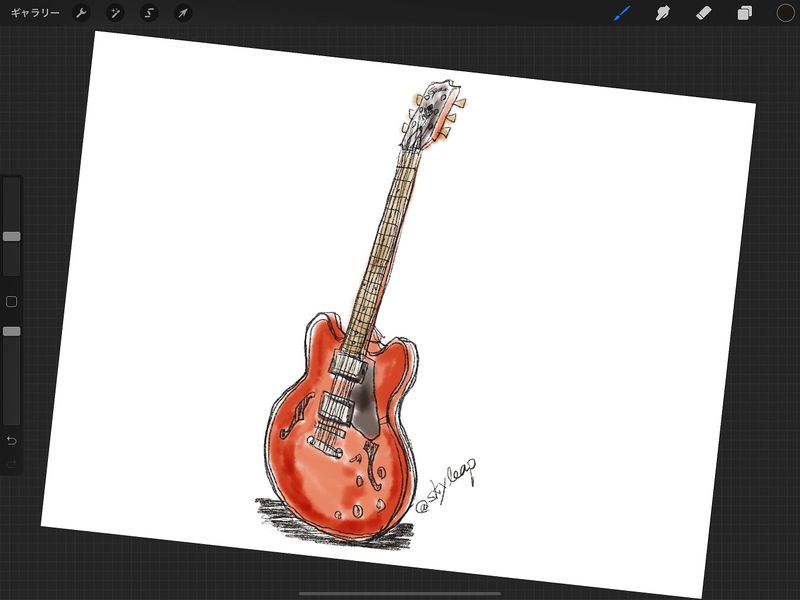Open the Layers panel
This screenshot has width=800, height=600.
(744, 14)
